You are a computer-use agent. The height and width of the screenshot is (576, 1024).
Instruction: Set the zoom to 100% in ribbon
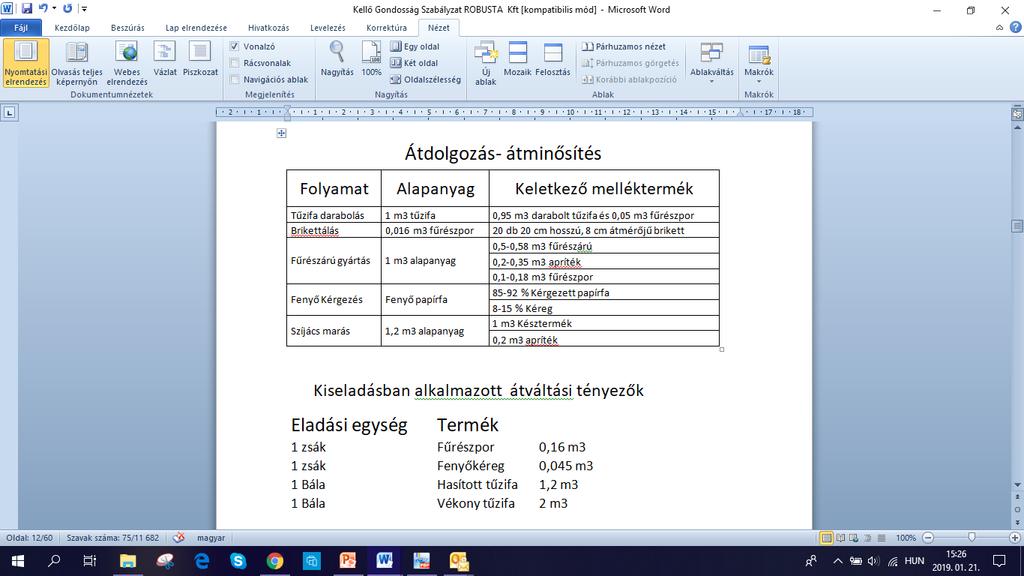[x=372, y=59]
